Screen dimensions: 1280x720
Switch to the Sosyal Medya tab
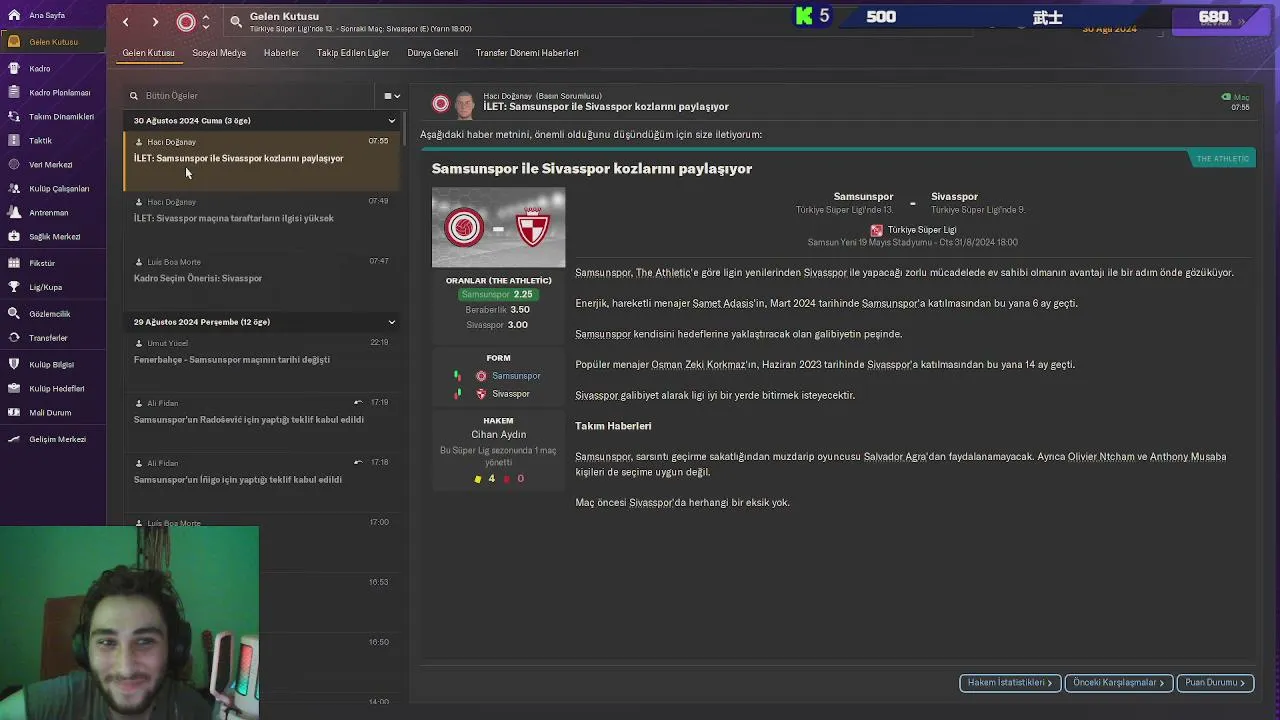pos(219,53)
